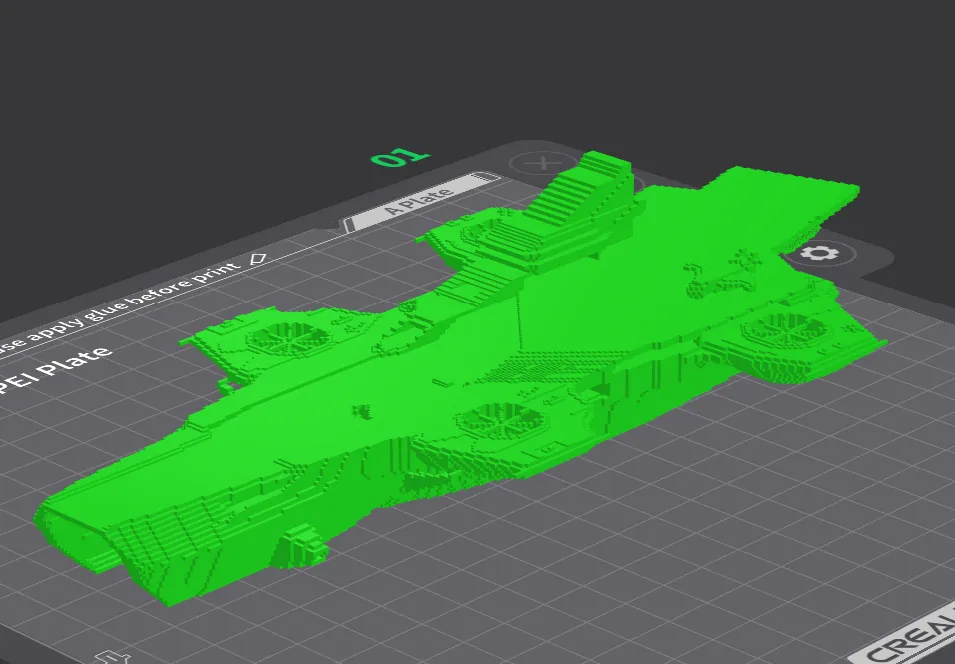Click the small diamond icon after the glue notice
This screenshot has width=955, height=664.
258,259
